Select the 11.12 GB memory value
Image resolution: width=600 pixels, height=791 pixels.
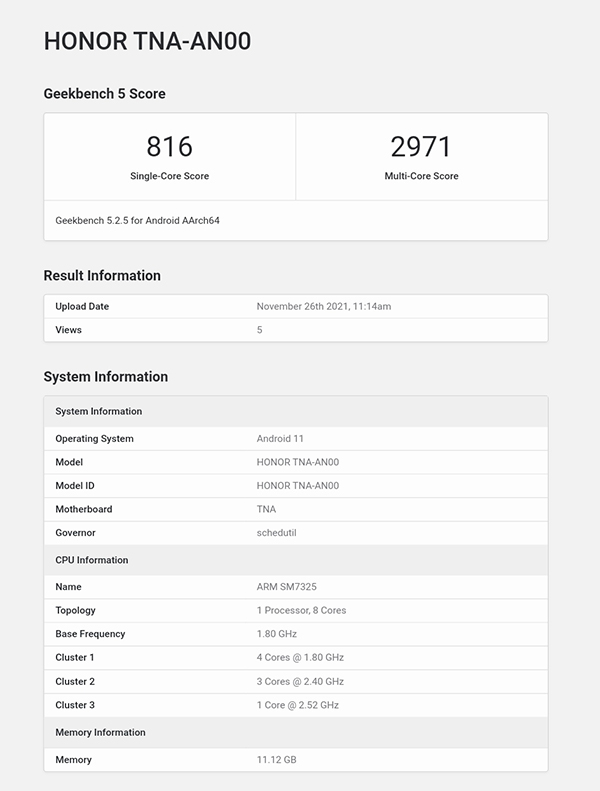pos(277,760)
